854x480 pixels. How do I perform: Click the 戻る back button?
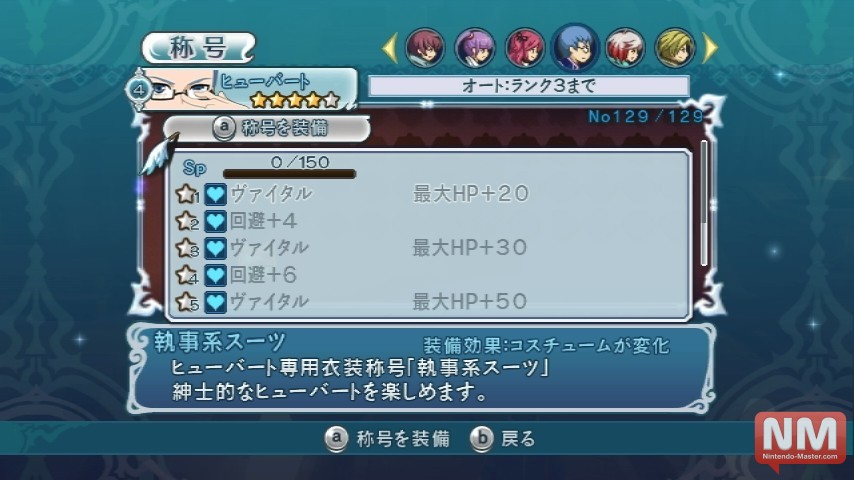pos(503,439)
